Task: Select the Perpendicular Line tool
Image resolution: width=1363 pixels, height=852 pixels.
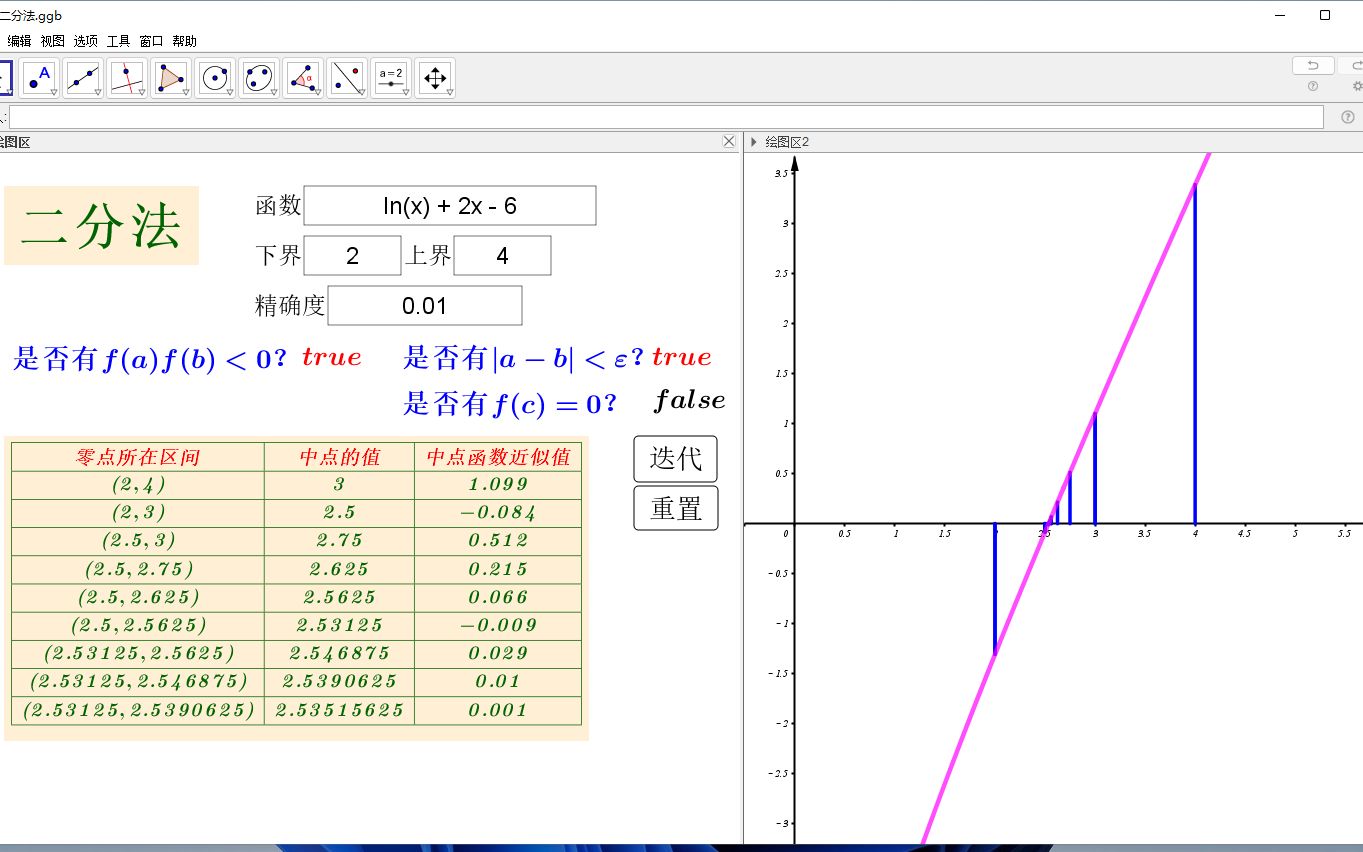Action: tap(126, 75)
